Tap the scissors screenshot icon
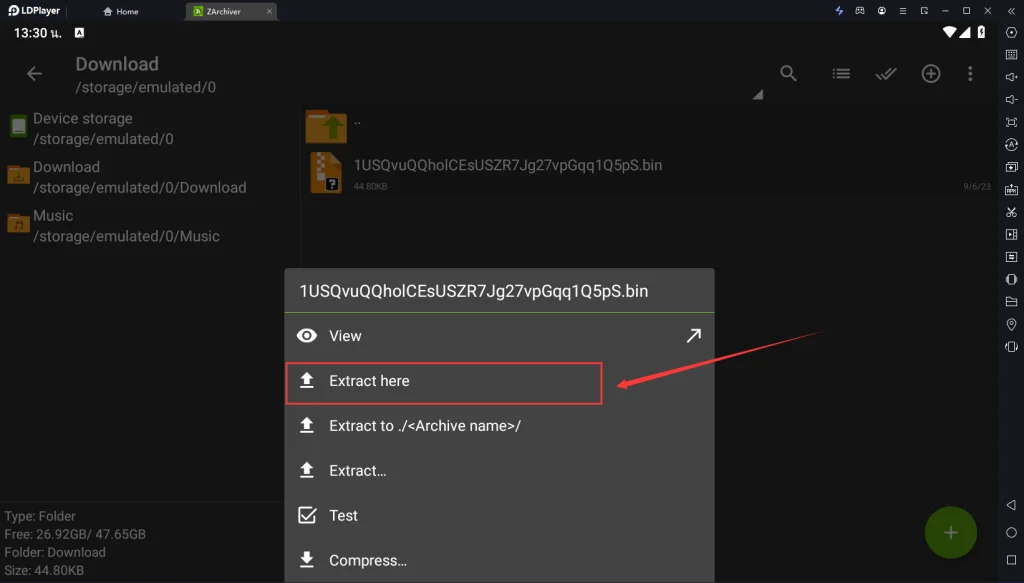Viewport: 1024px width, 583px height. [1011, 212]
